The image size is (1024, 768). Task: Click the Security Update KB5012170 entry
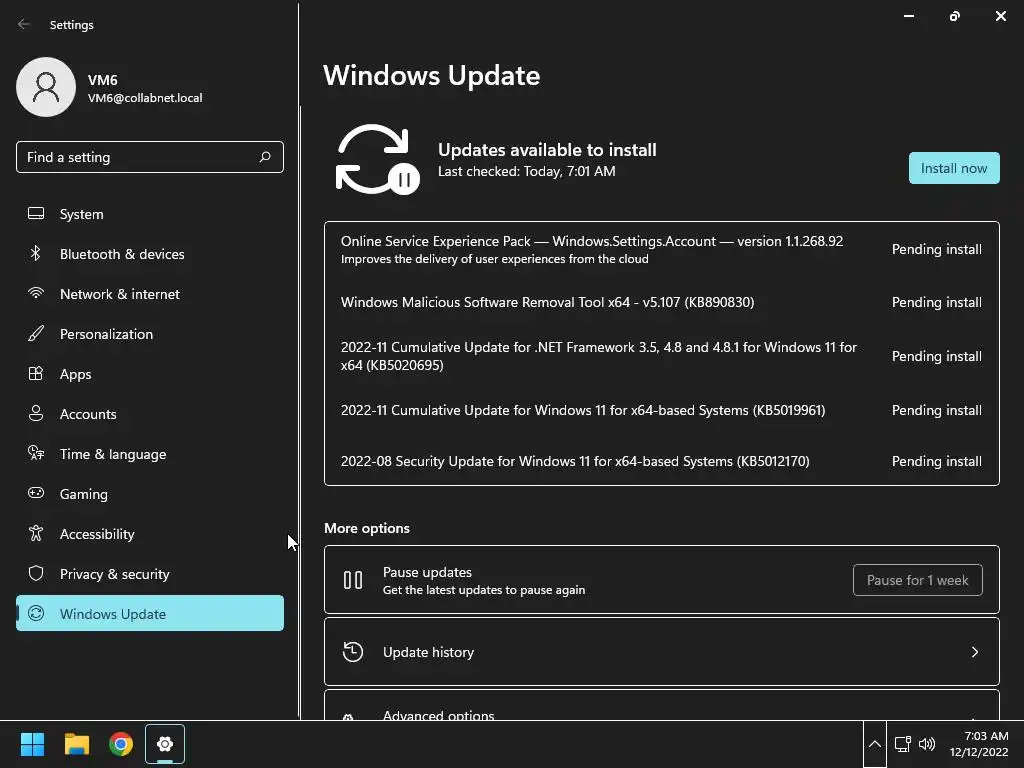coord(661,461)
